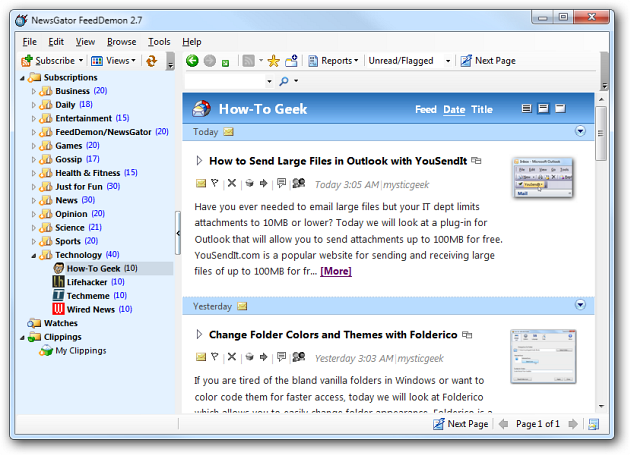Open the Views dropdown
Image resolution: width=630 pixels, height=455 pixels.
113,61
